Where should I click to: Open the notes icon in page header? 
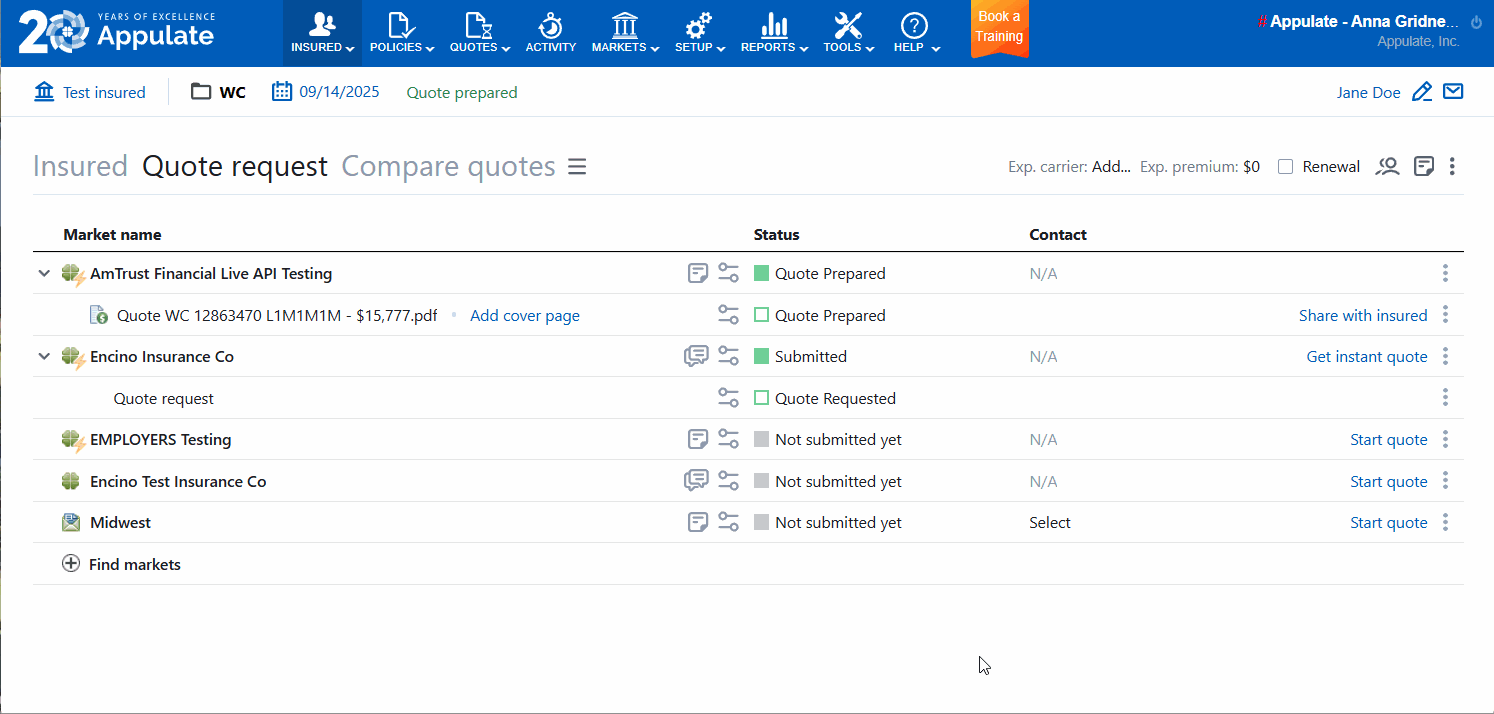pos(1424,166)
